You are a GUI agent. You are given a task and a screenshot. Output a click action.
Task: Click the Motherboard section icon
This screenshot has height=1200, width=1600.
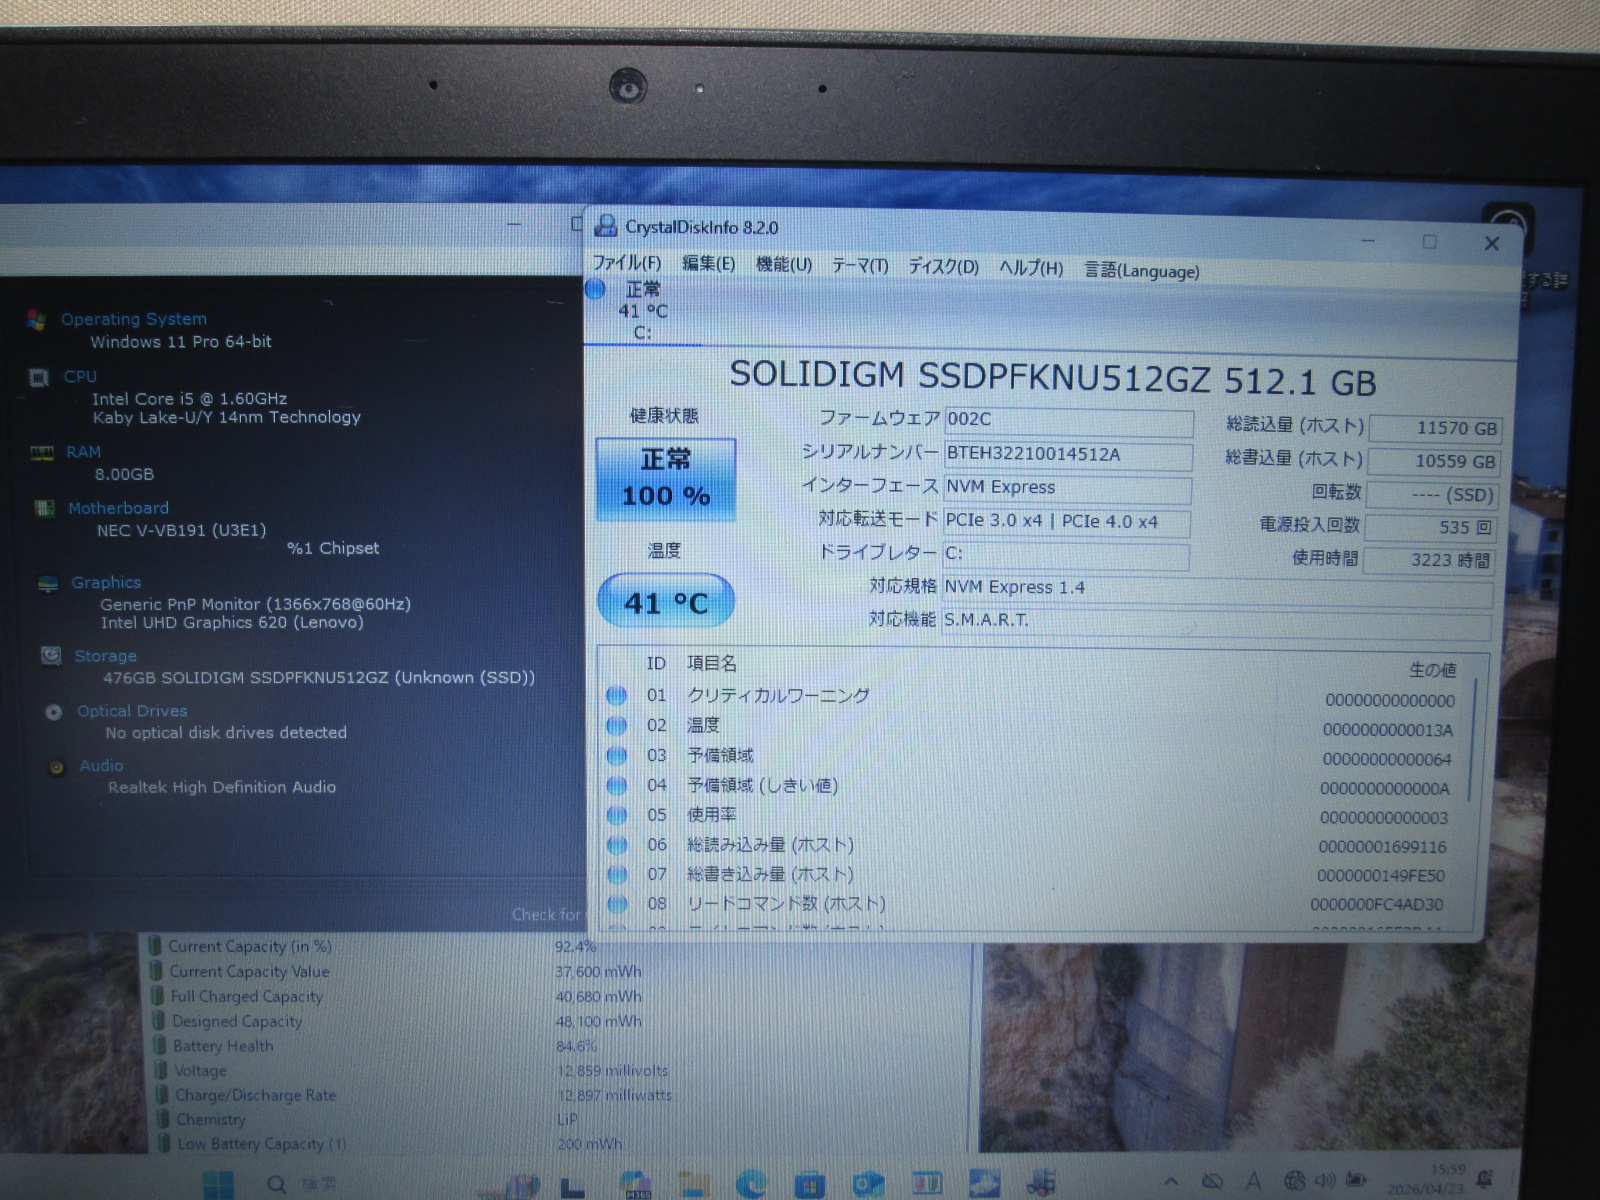tap(44, 508)
